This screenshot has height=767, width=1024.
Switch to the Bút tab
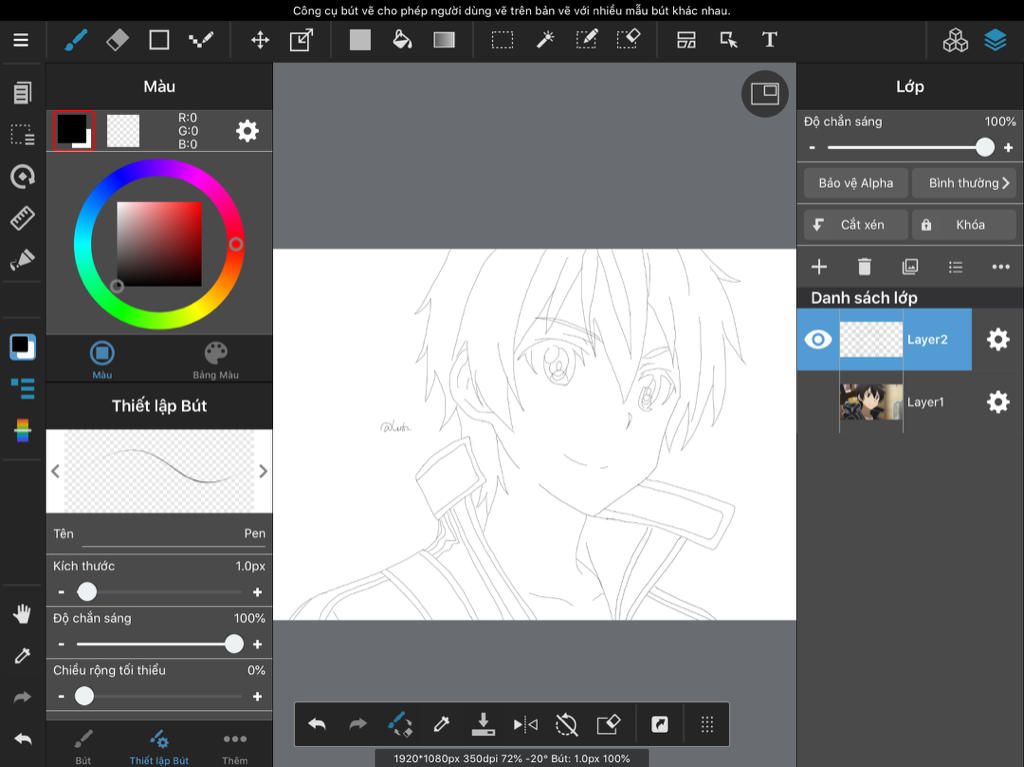(x=83, y=747)
